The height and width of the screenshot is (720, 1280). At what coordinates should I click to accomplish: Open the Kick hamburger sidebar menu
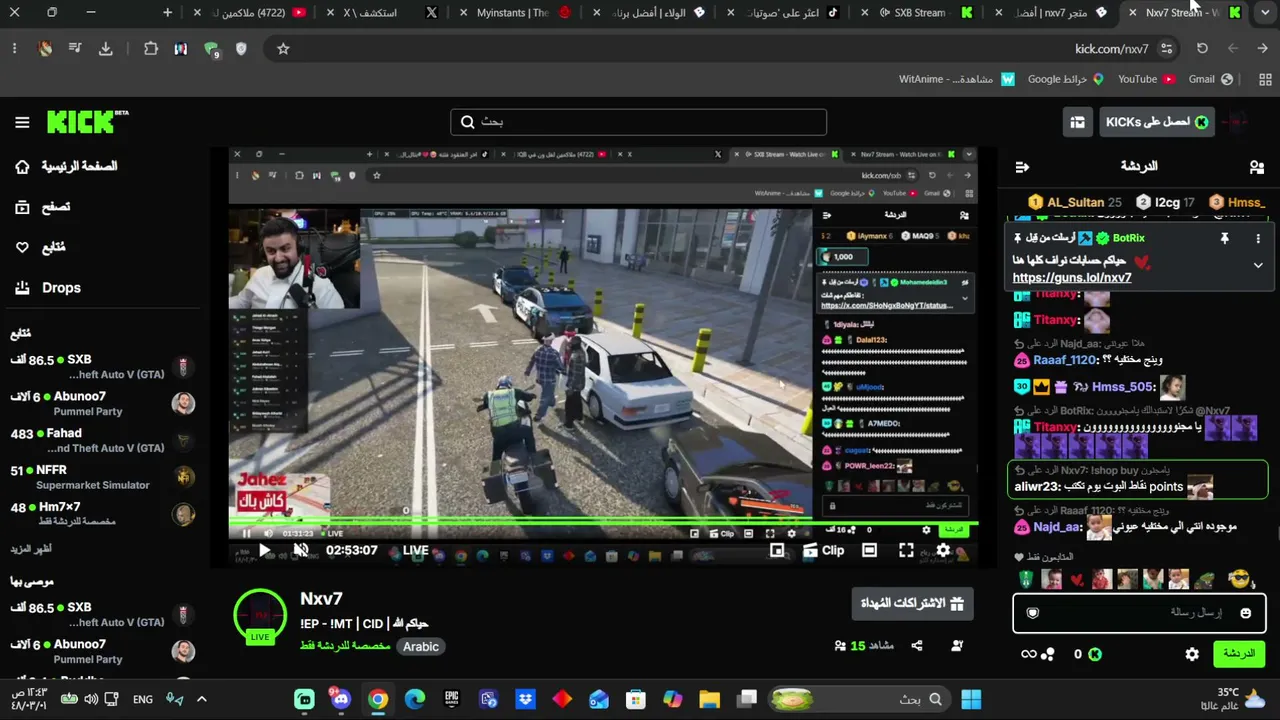pos(22,122)
